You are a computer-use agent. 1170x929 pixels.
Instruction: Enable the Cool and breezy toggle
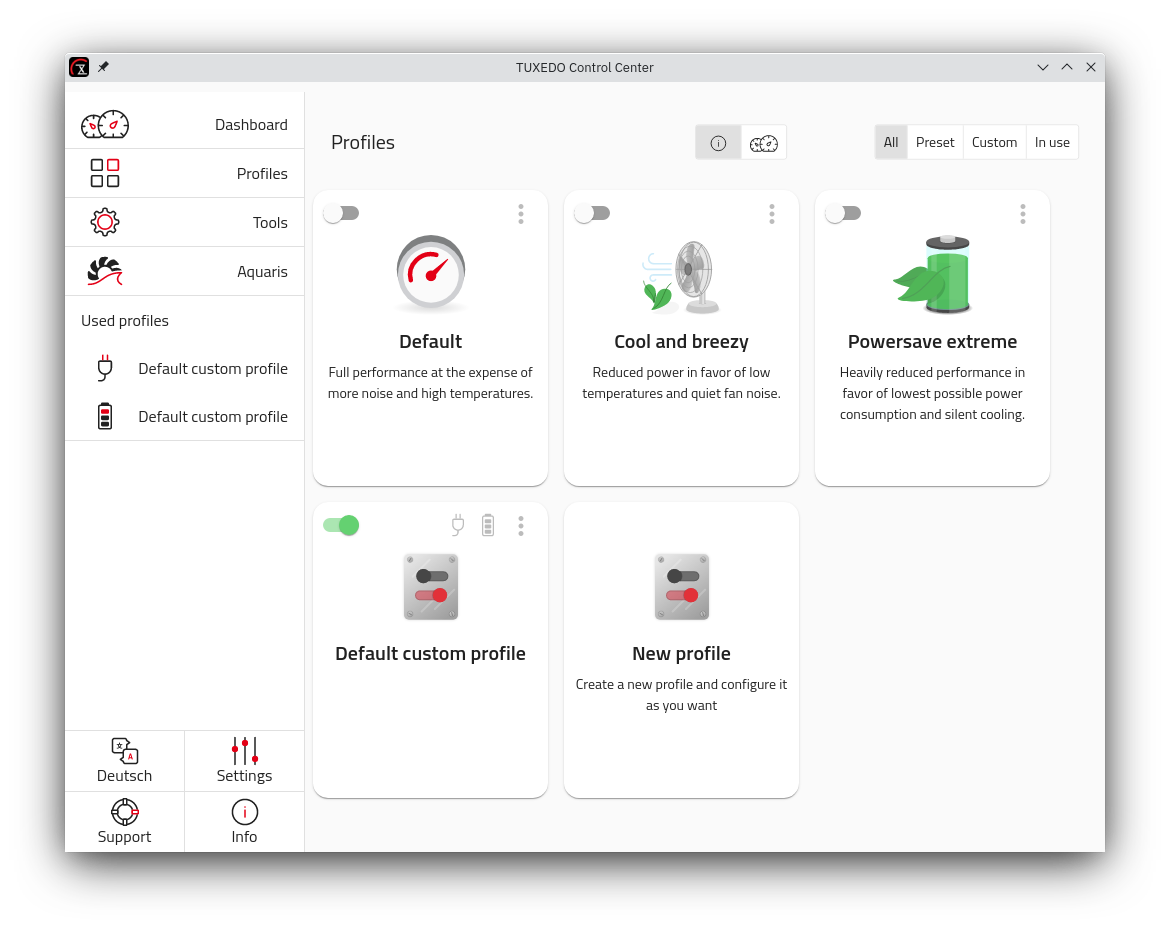592,213
